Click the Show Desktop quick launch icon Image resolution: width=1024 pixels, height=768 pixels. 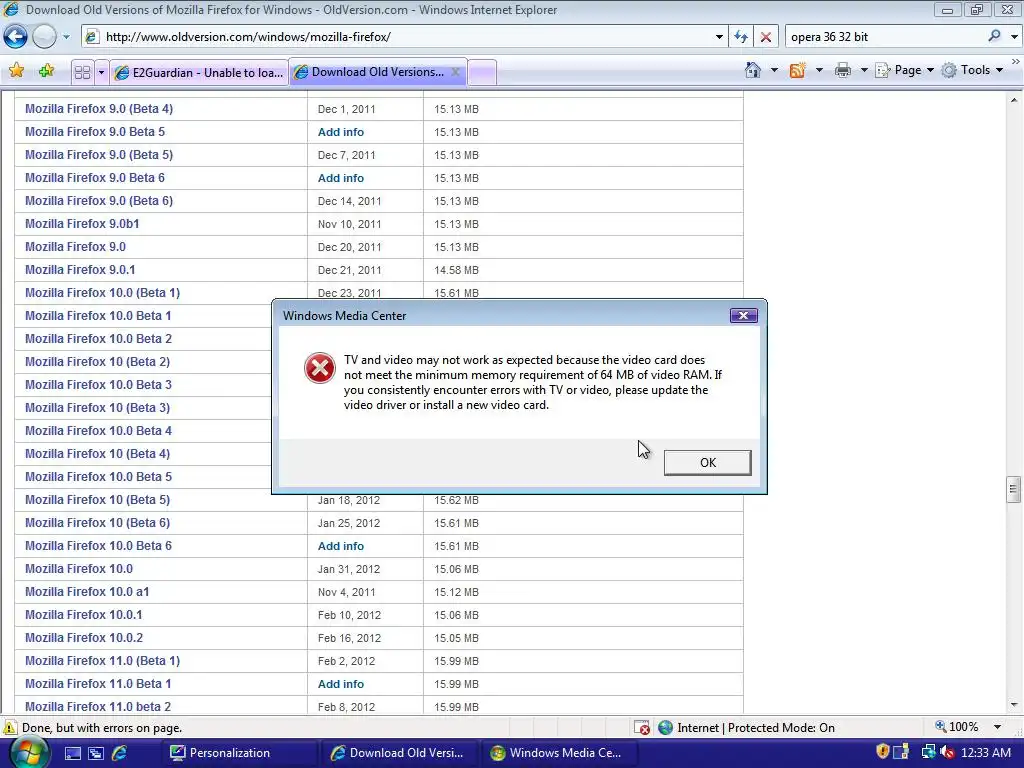click(x=72, y=753)
